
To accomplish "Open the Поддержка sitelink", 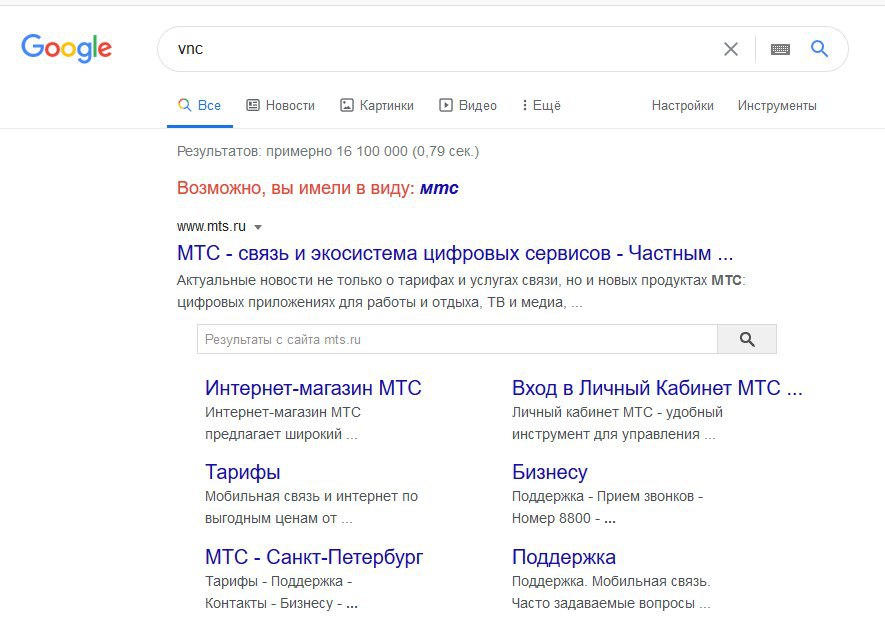I will point(564,557).
